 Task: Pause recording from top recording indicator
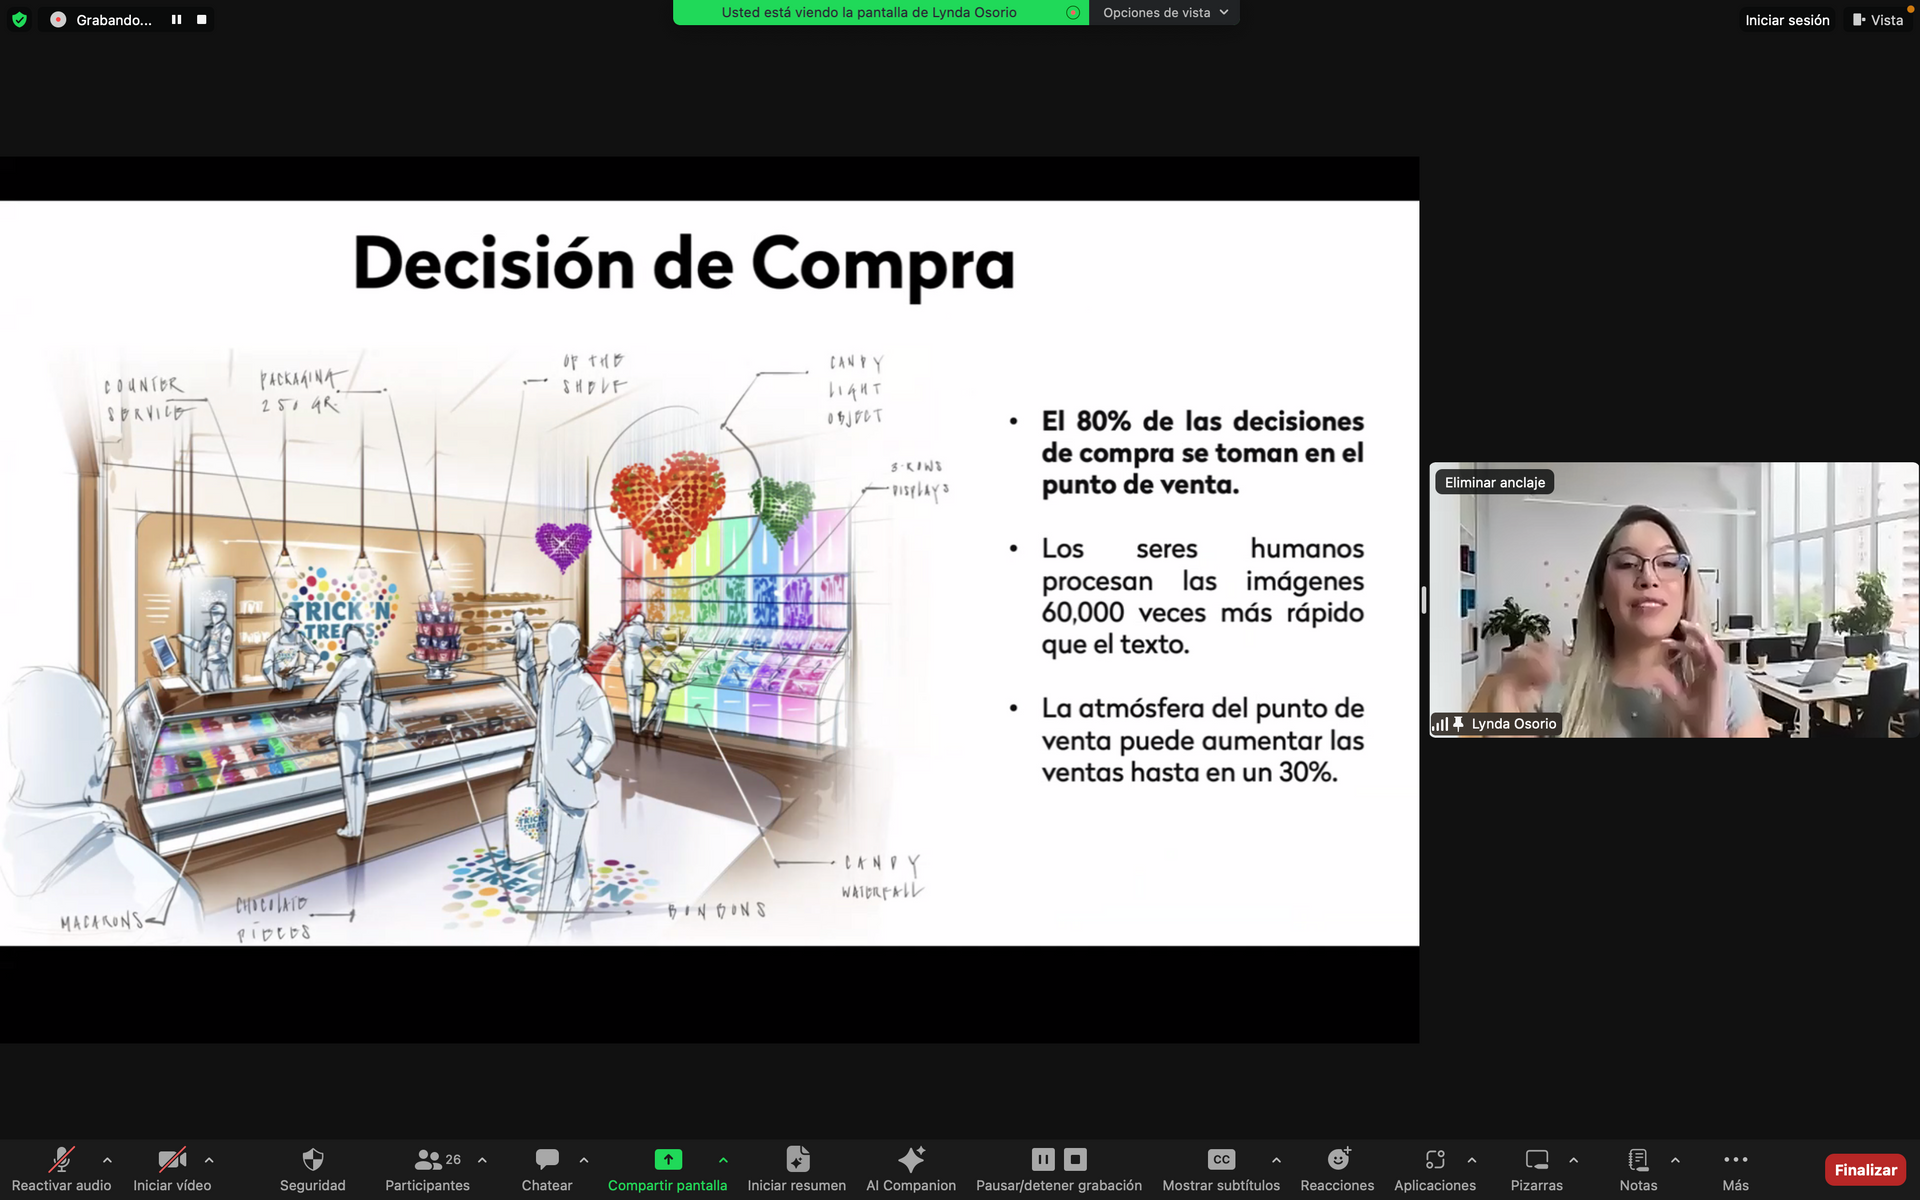[176, 20]
